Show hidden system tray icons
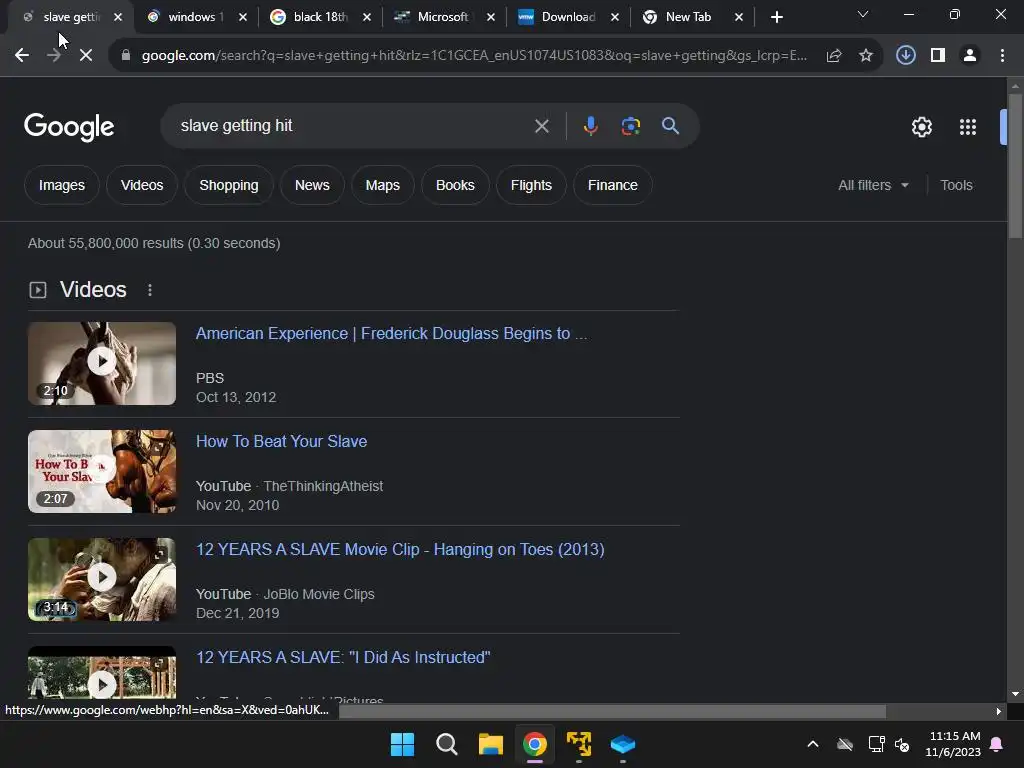This screenshot has height=768, width=1024. [x=813, y=744]
